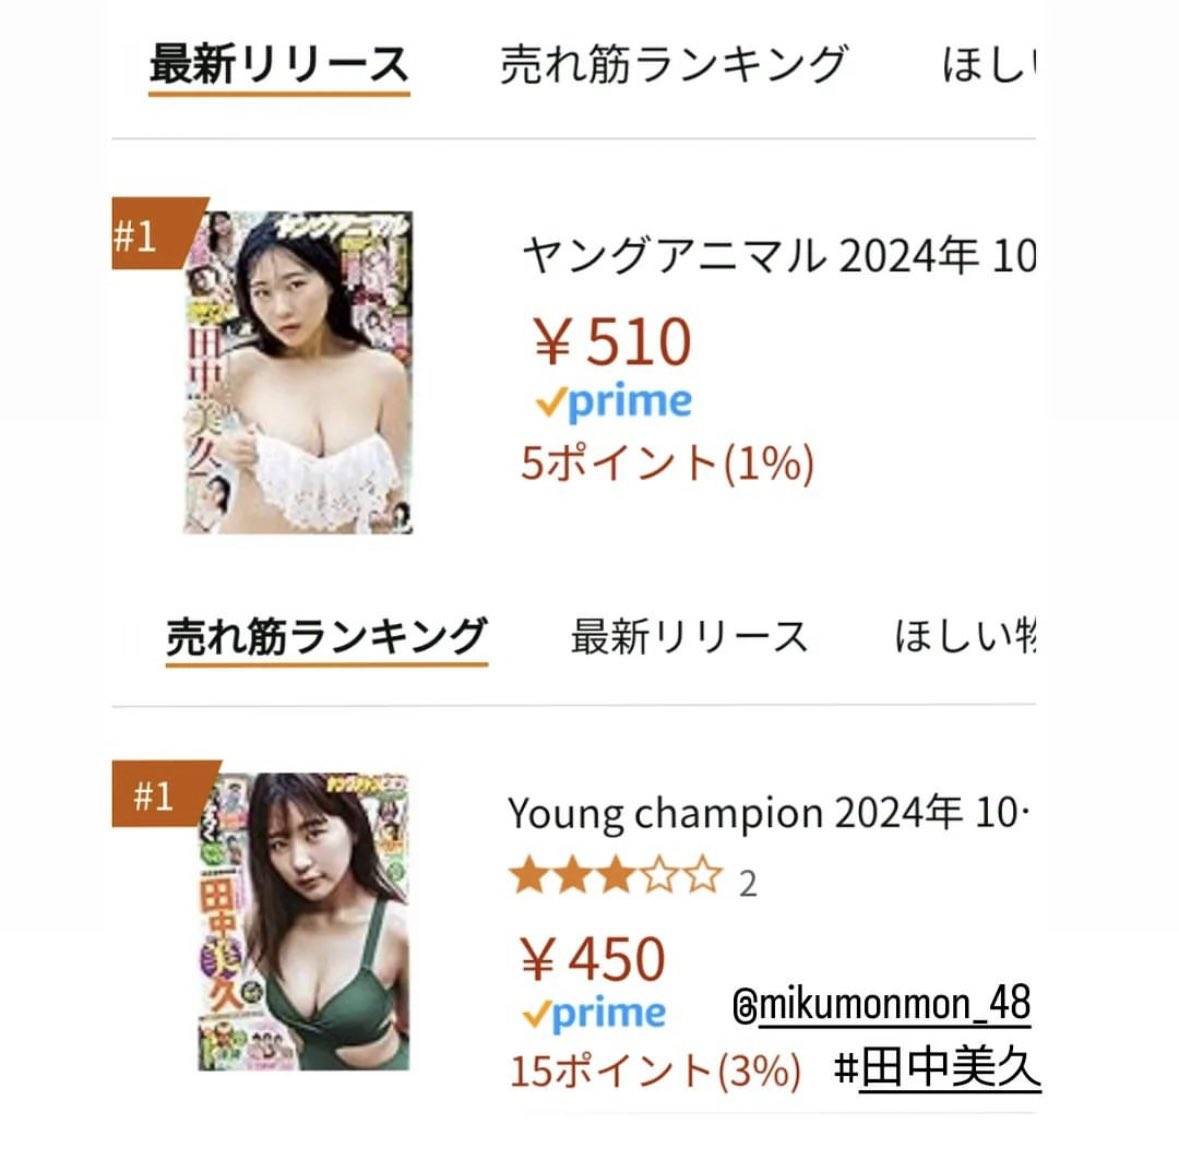Click the 5ポイント(1%) points text

(667, 463)
